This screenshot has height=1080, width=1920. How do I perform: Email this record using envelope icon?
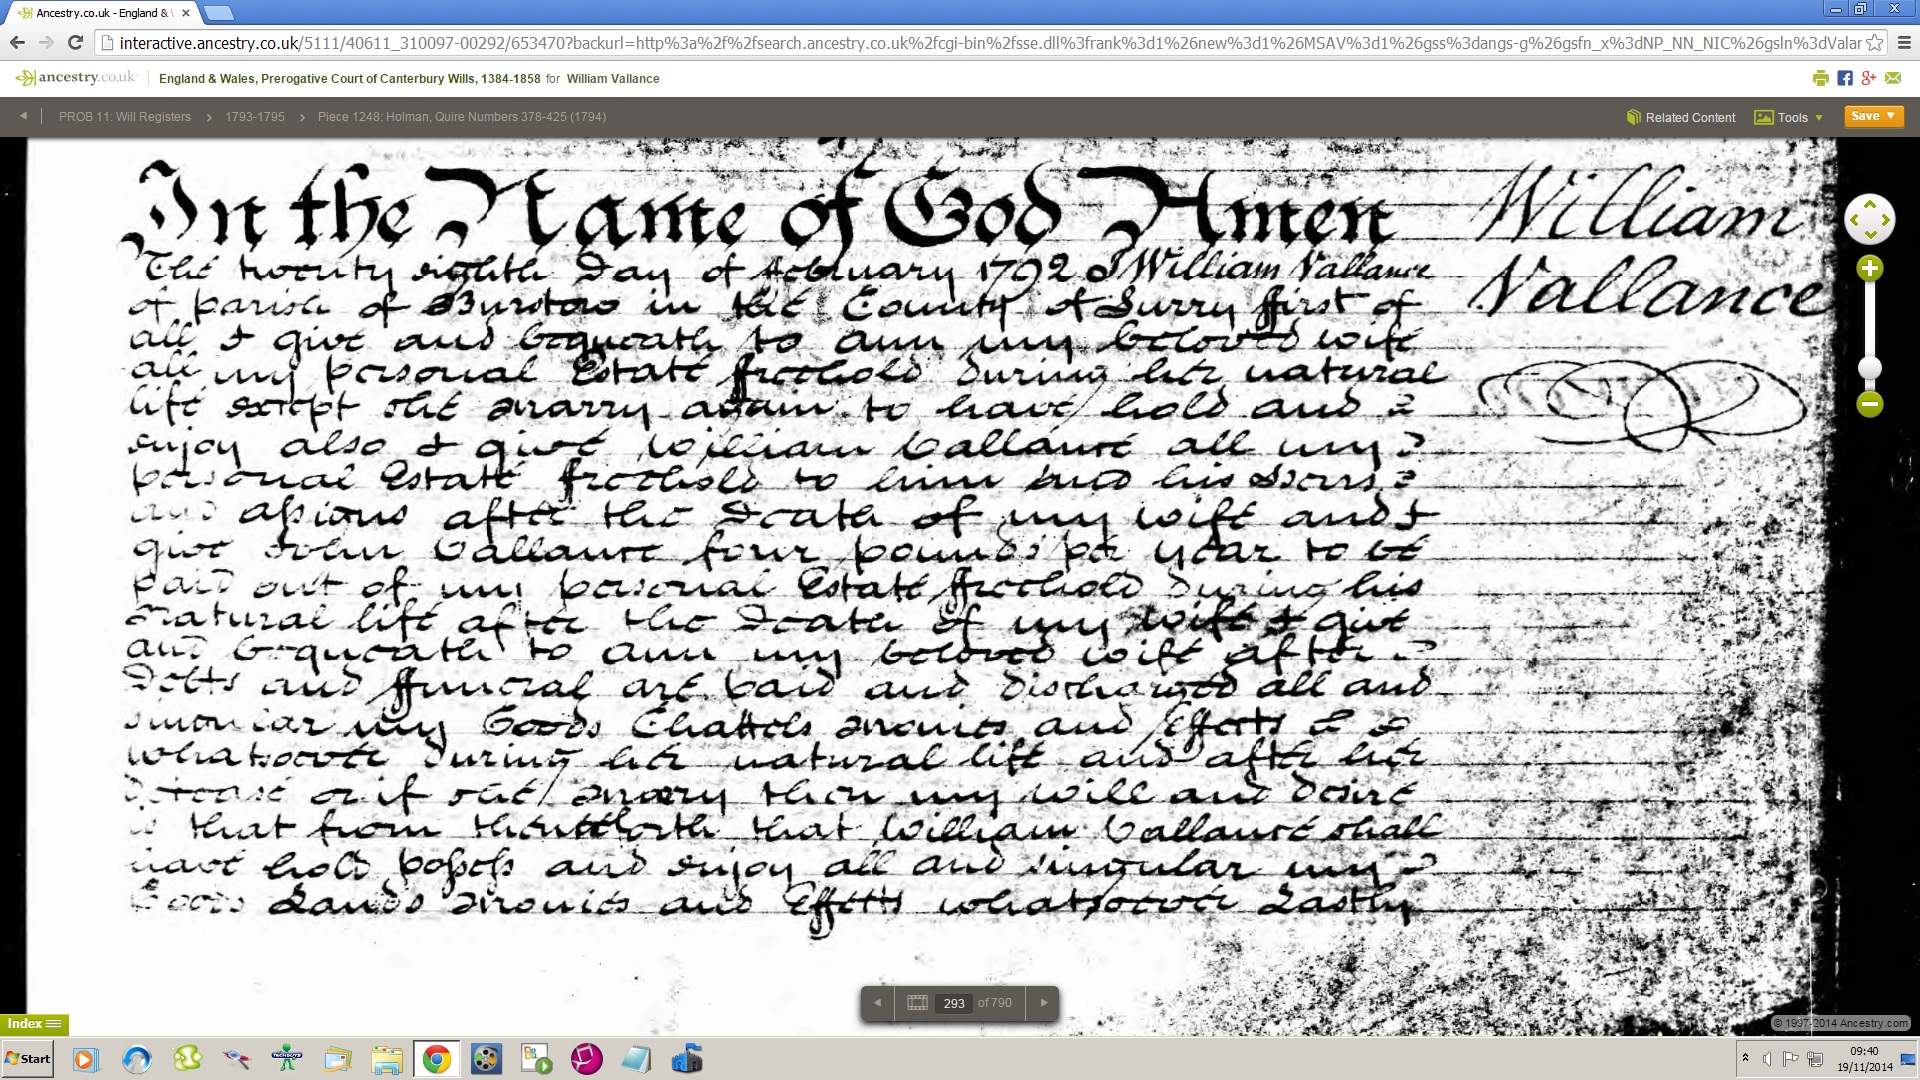pyautogui.click(x=1893, y=78)
